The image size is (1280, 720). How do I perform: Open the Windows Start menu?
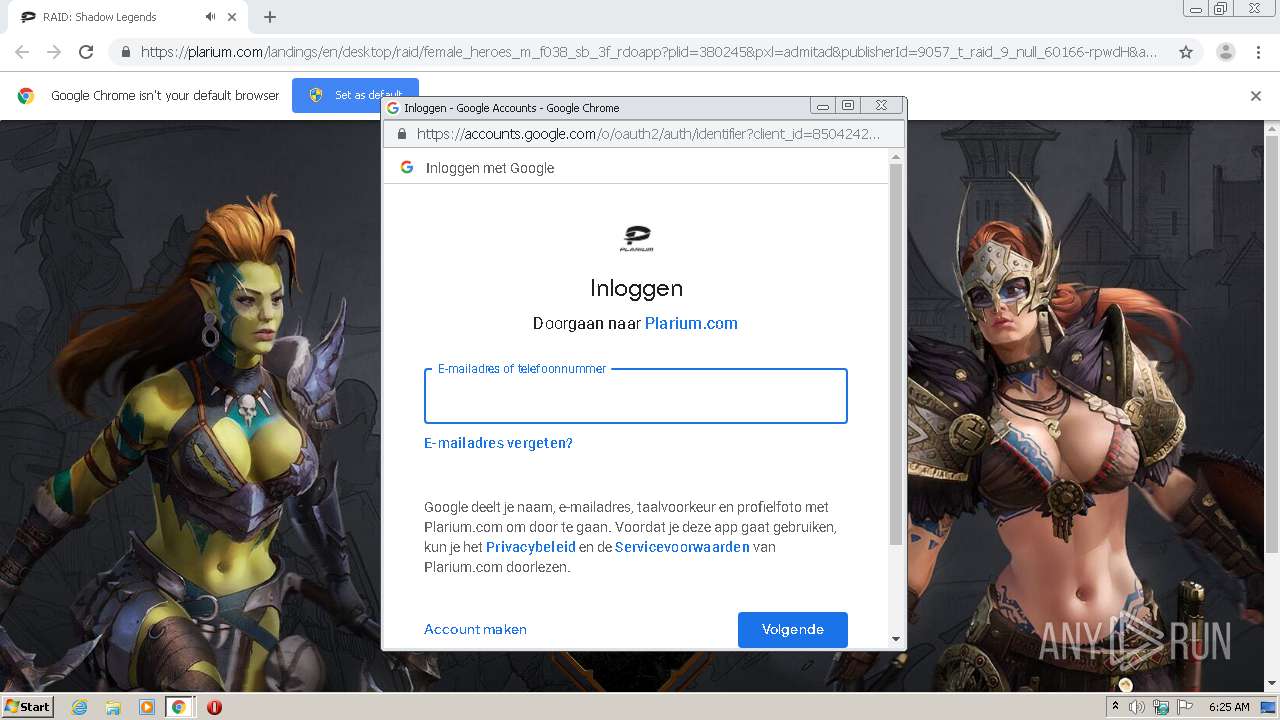tap(27, 706)
